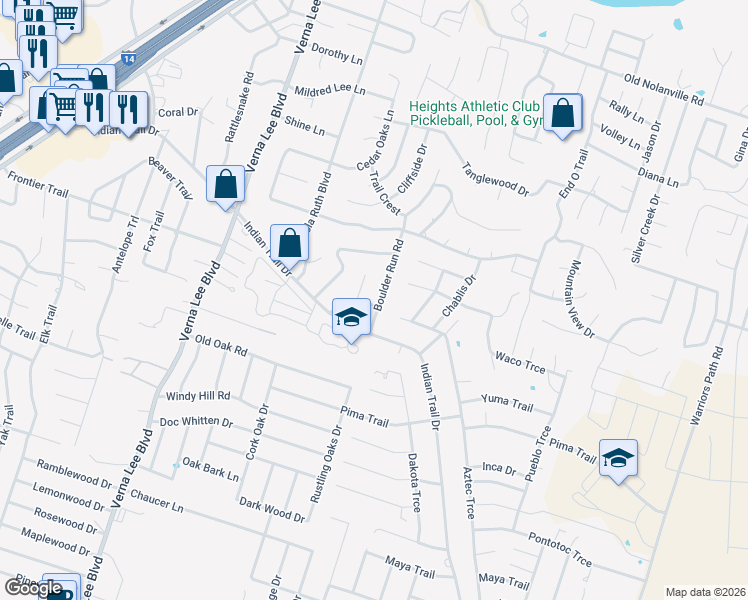Click the Cork Oak Dr label
Image resolution: width=748 pixels, height=600 pixels.
(x=258, y=432)
